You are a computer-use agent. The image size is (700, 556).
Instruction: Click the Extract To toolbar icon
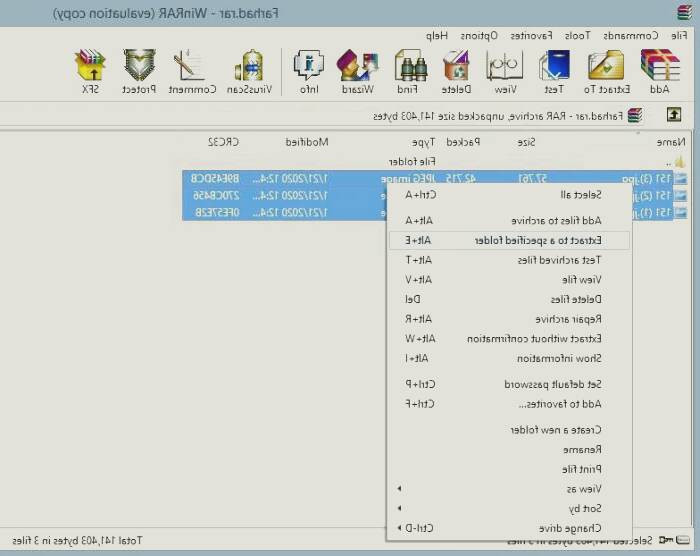[607, 70]
